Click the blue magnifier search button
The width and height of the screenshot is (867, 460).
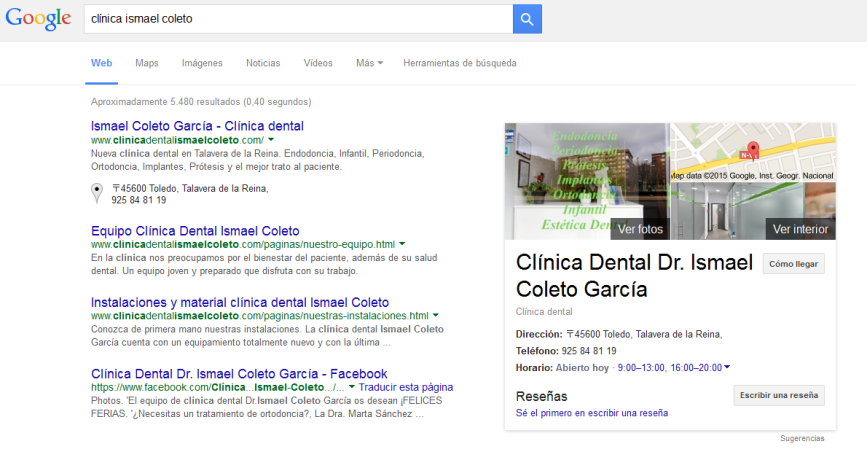[x=527, y=19]
